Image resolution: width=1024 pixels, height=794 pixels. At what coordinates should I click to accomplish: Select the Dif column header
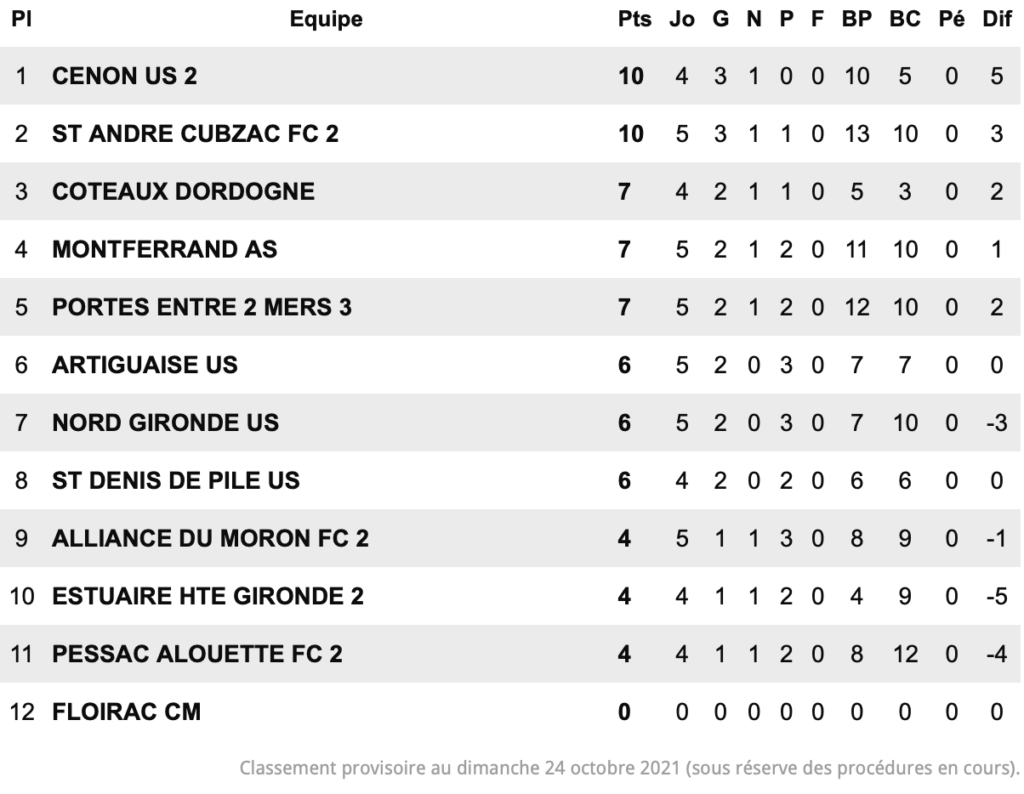point(997,19)
